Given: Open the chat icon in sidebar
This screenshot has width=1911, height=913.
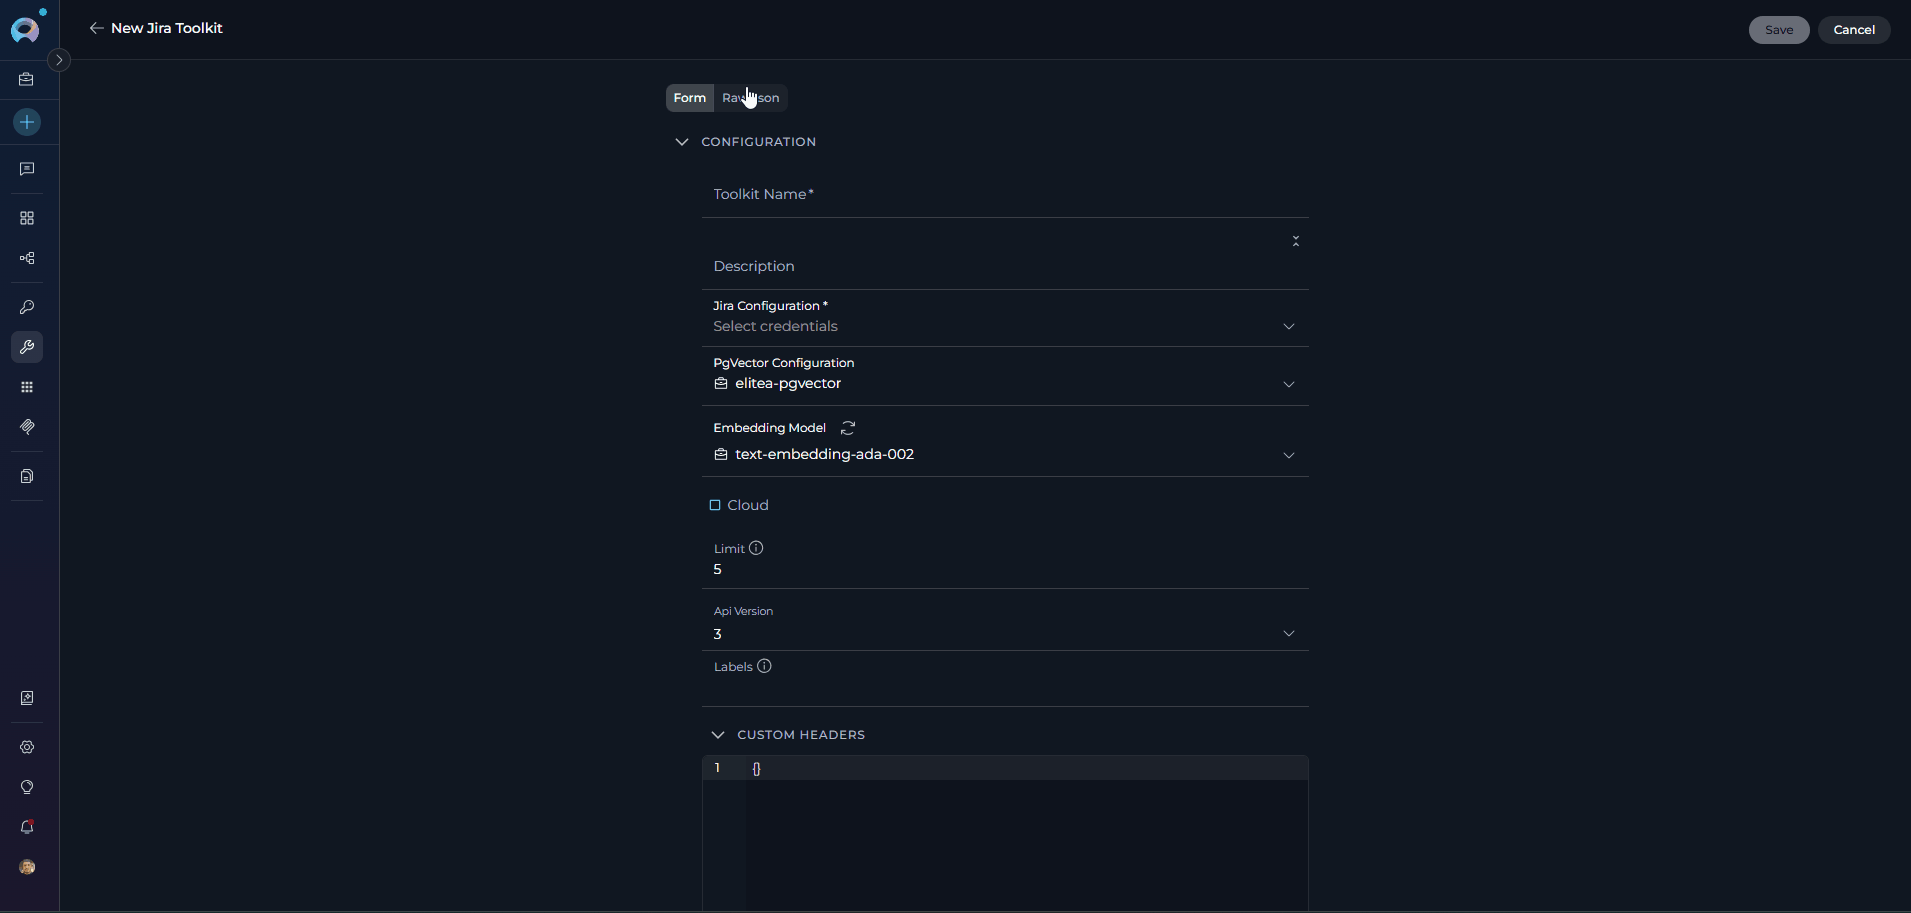Looking at the screenshot, I should click(x=27, y=169).
